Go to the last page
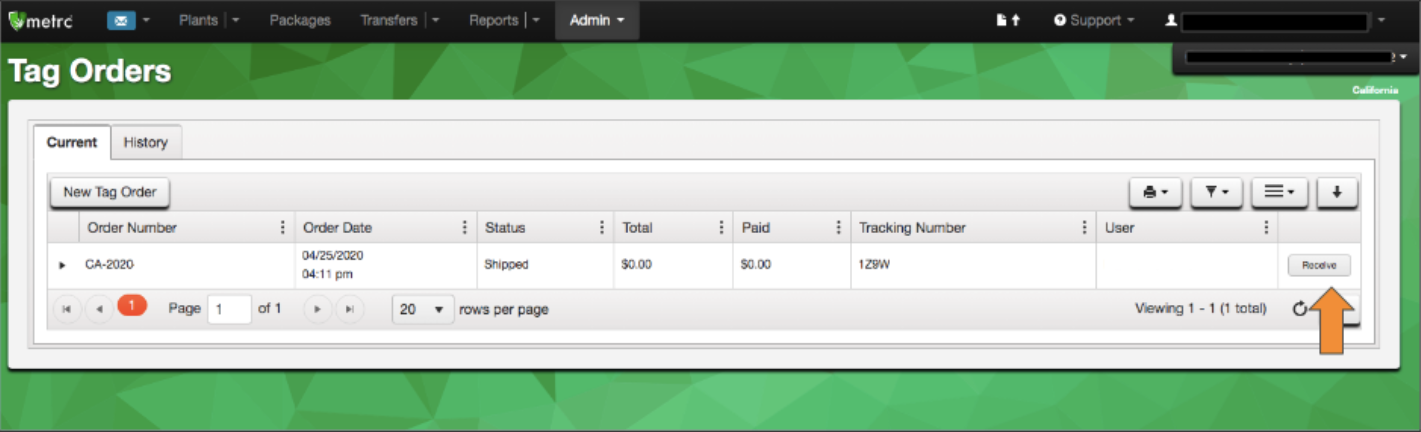Screen dimensions: 1421x432 349,309
